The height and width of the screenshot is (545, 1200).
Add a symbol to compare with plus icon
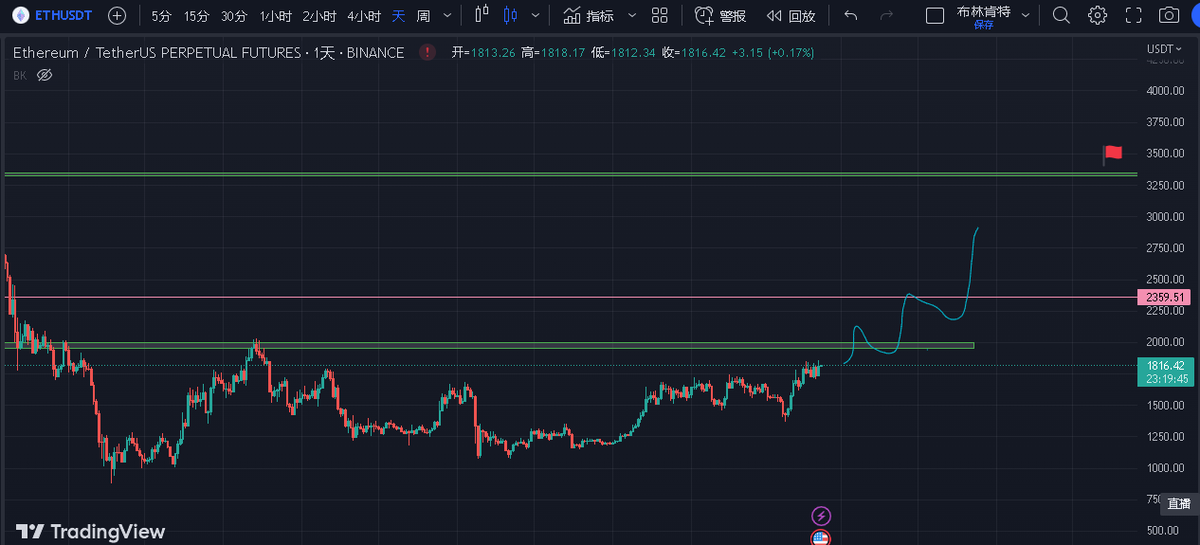pos(117,16)
